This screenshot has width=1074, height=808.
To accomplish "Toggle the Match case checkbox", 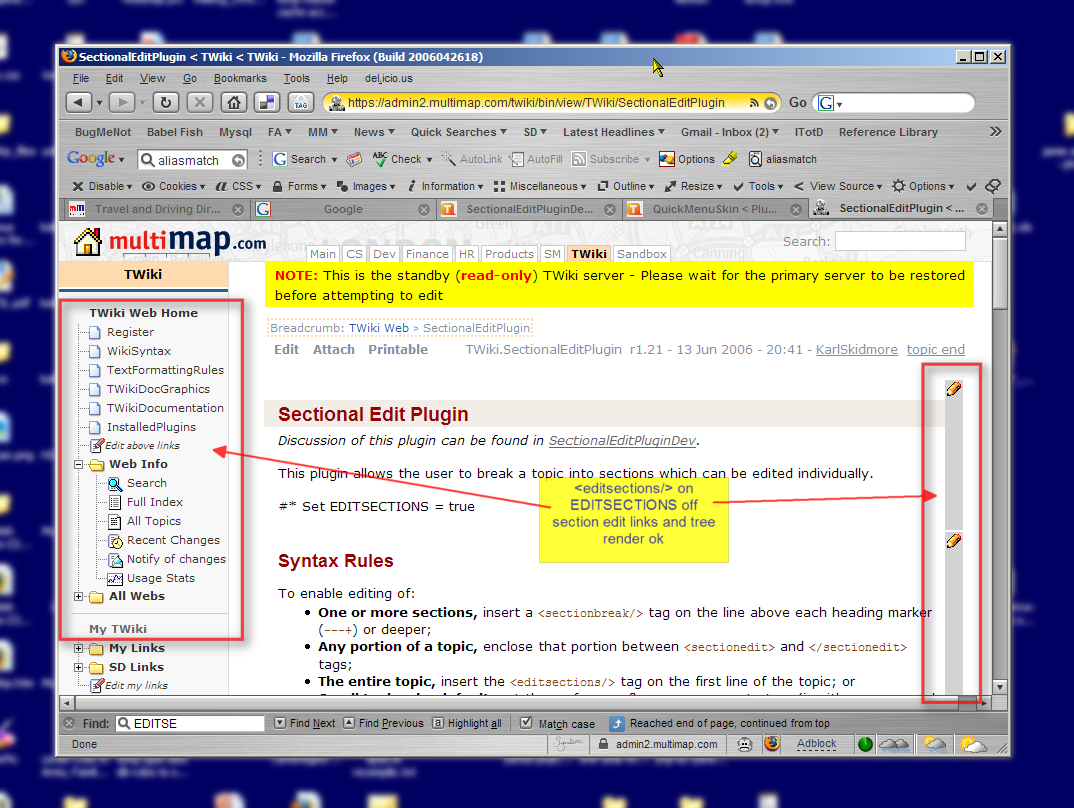I will click(x=526, y=723).
